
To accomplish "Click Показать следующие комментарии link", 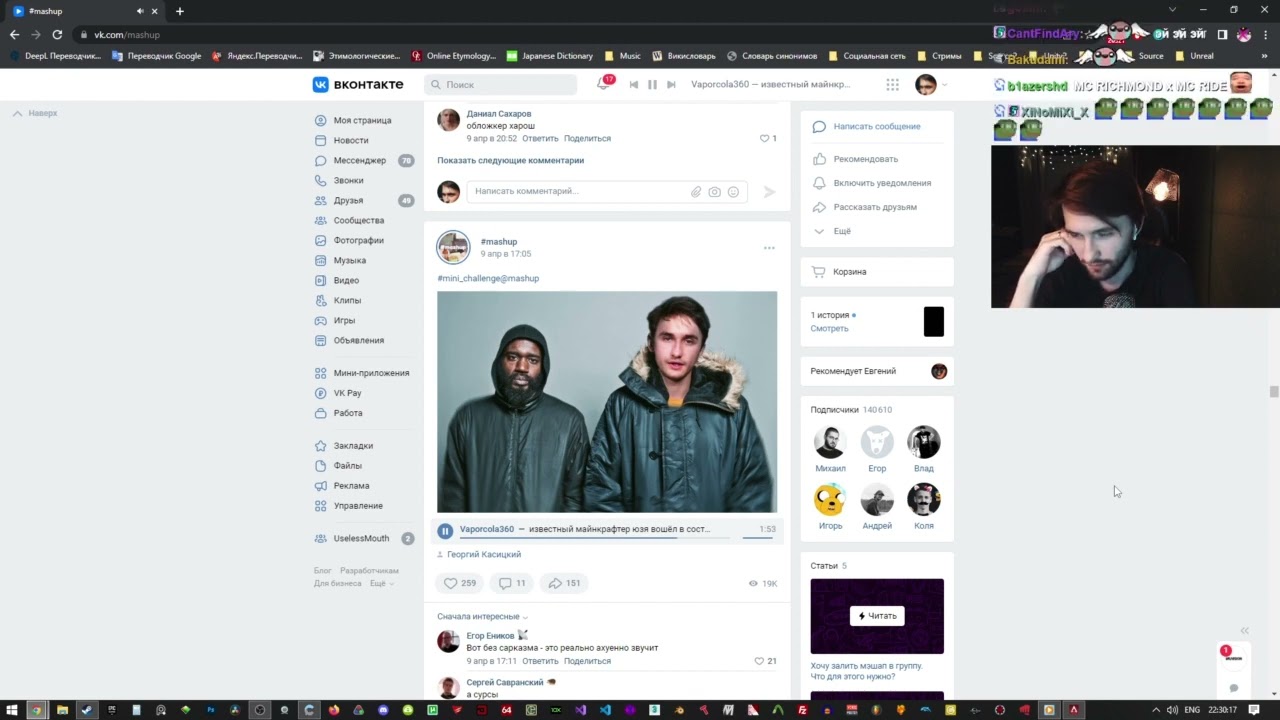I will (x=510, y=160).
